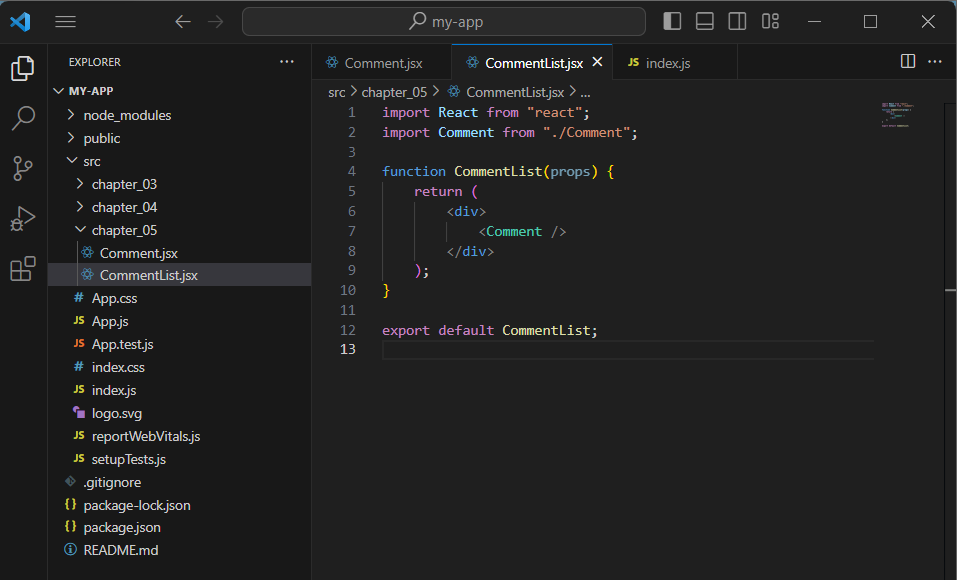Click the chapter_05 breadcrumb segment
The image size is (957, 580).
coord(394,92)
